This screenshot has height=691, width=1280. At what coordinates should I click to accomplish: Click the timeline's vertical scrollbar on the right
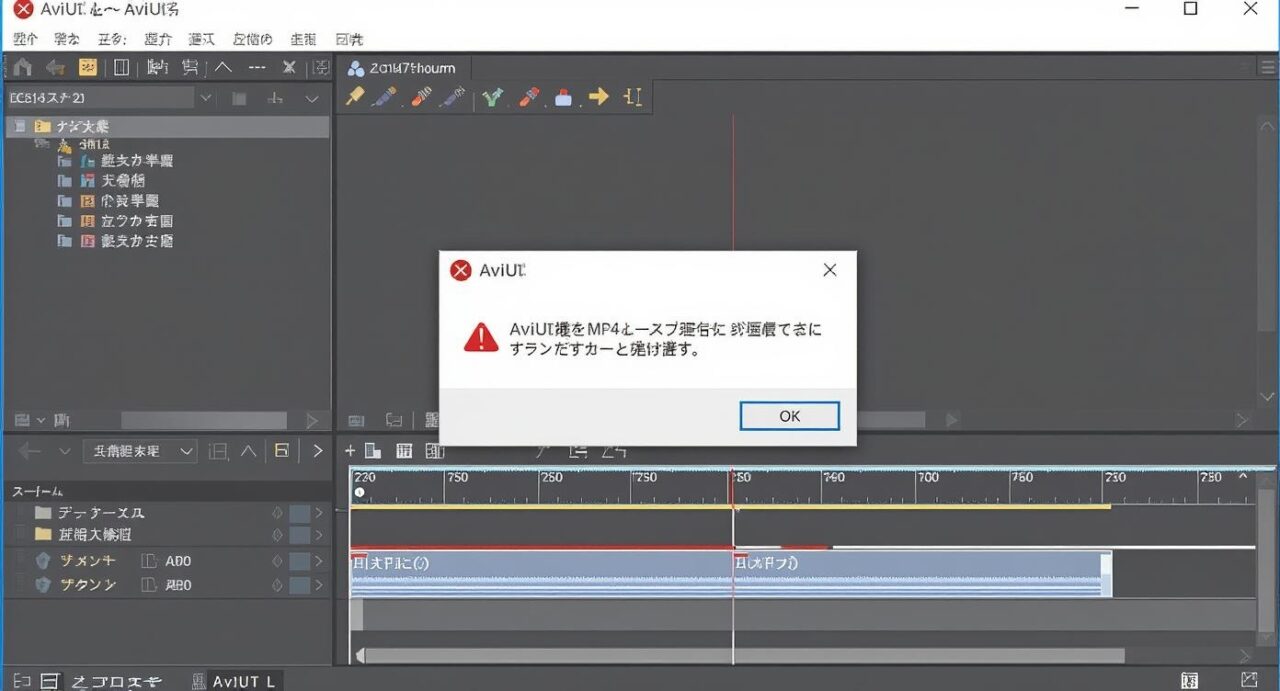(1267, 560)
